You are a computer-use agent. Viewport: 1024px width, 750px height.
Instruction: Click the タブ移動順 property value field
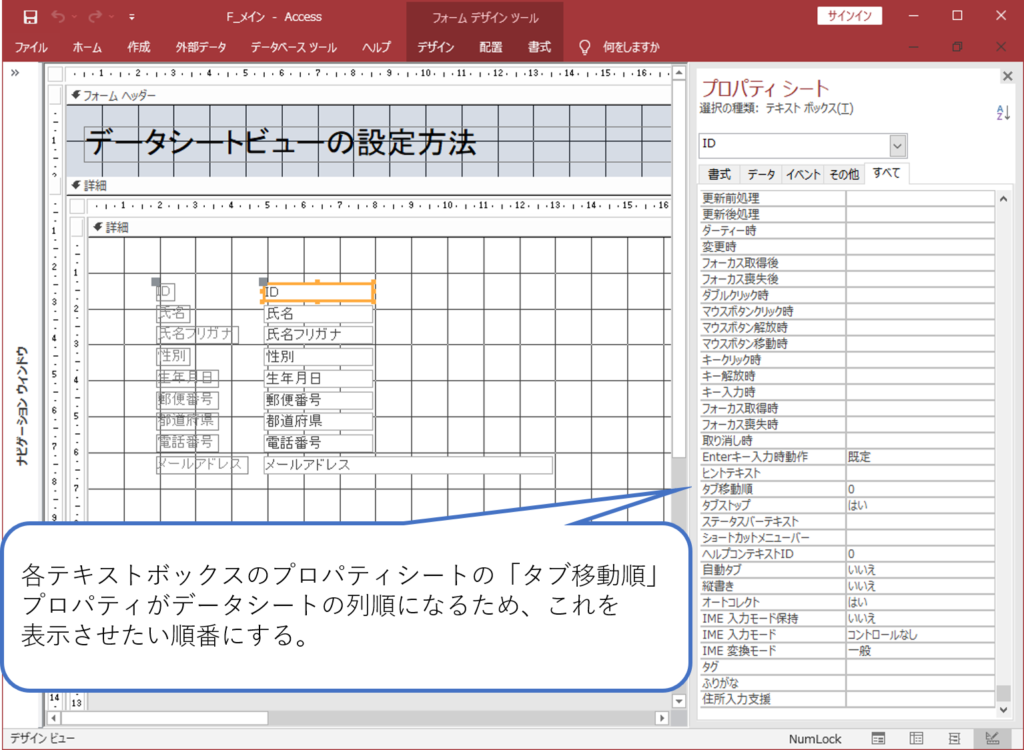pos(920,489)
